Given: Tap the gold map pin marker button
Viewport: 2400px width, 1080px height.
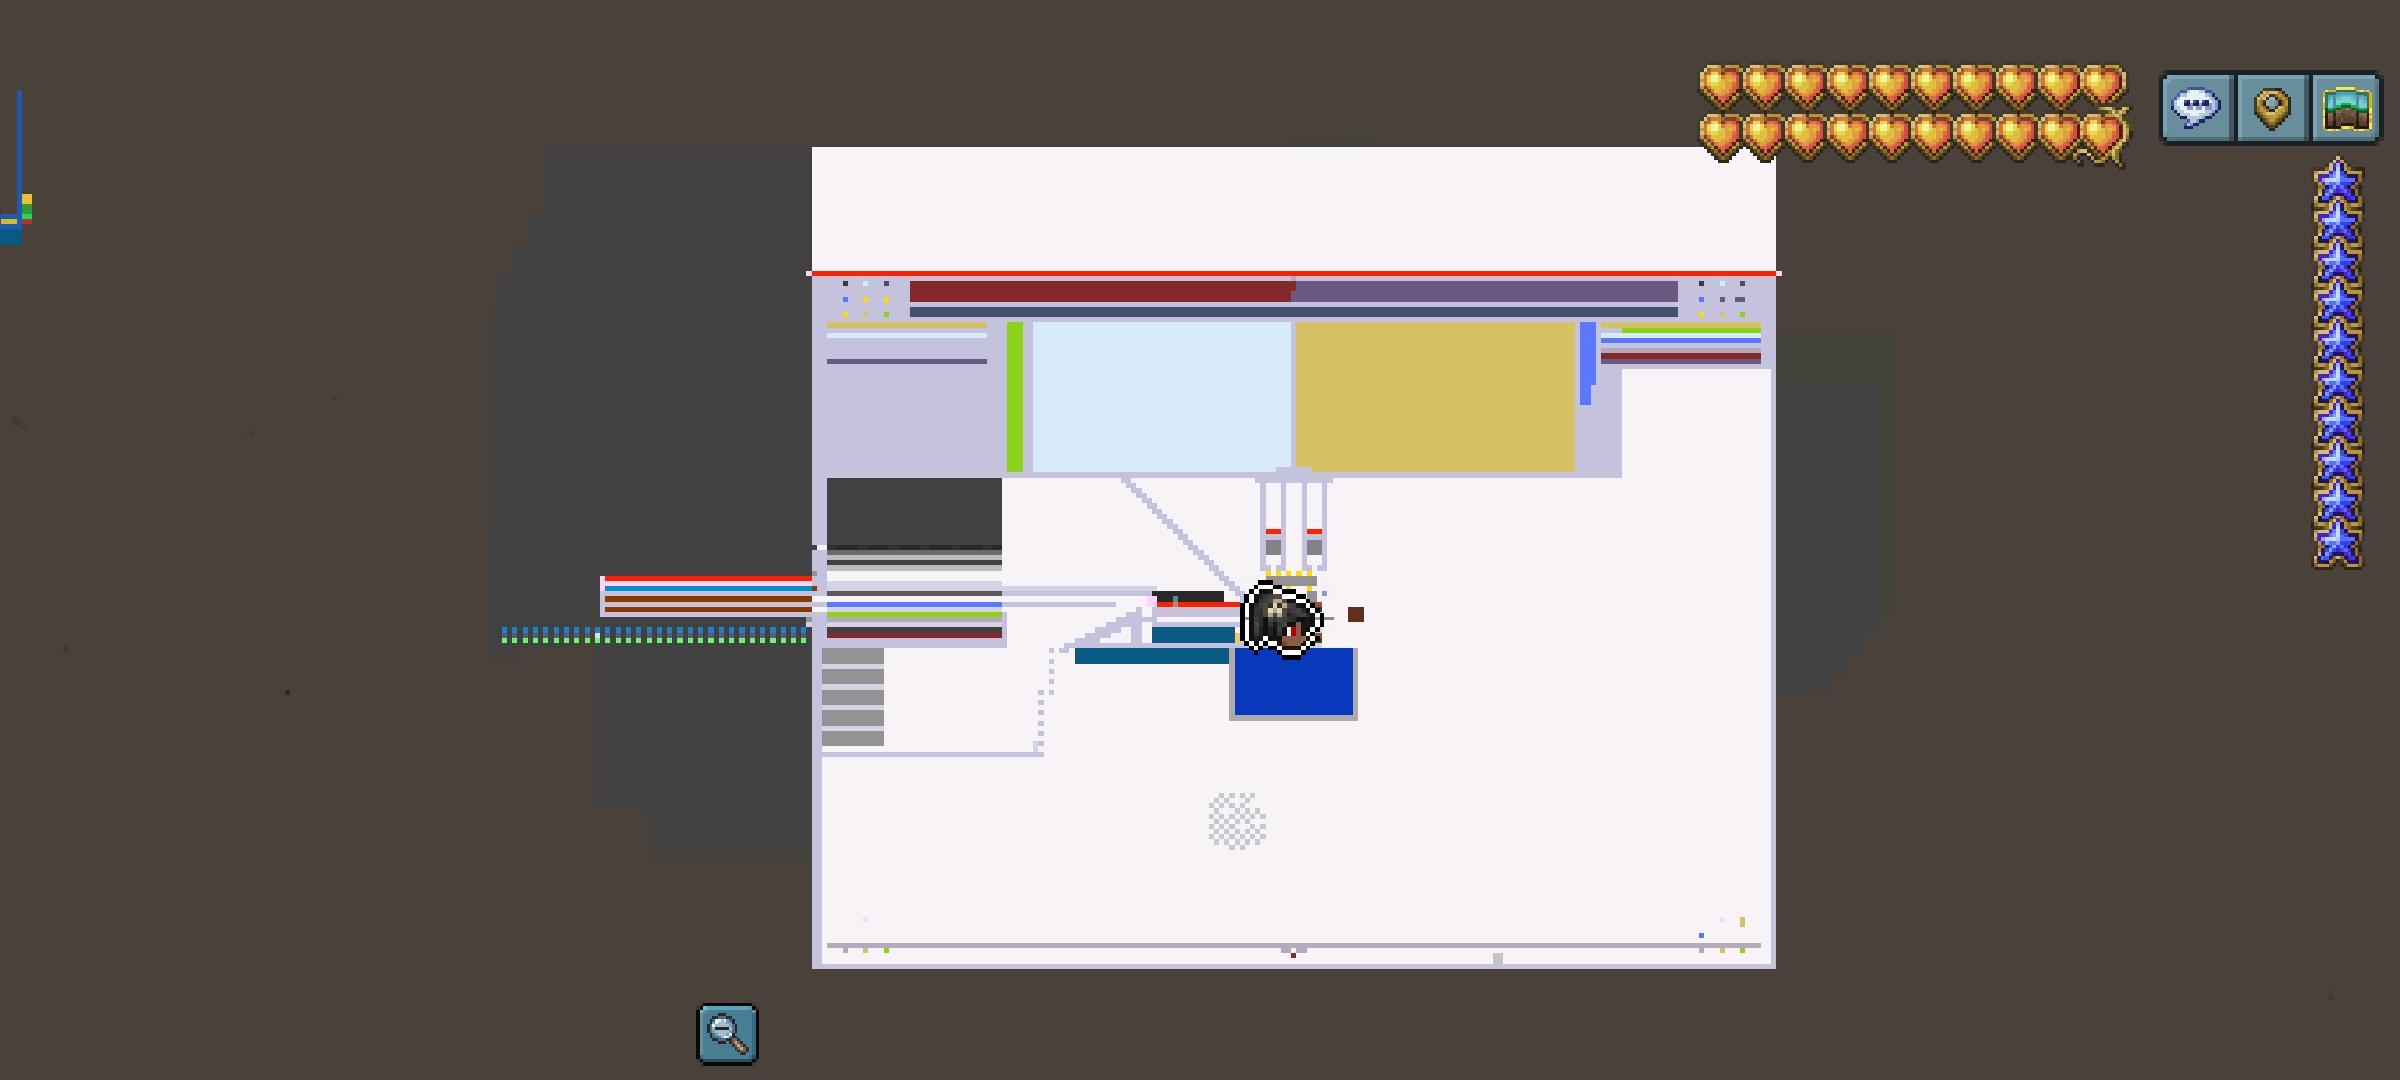Looking at the screenshot, I should tap(2272, 106).
